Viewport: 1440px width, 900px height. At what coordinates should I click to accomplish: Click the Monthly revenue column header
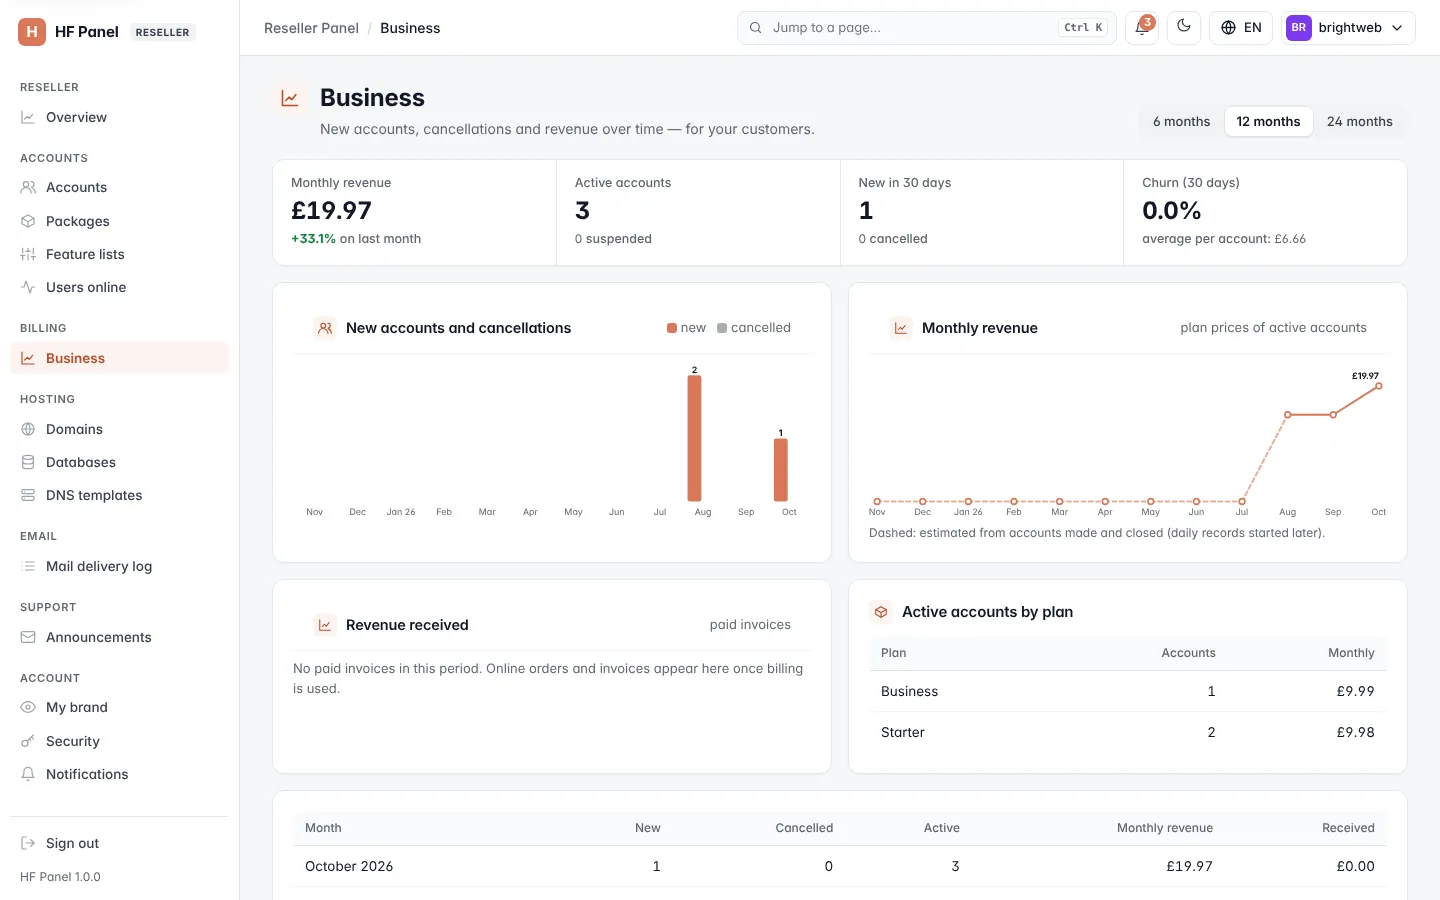(x=1164, y=828)
